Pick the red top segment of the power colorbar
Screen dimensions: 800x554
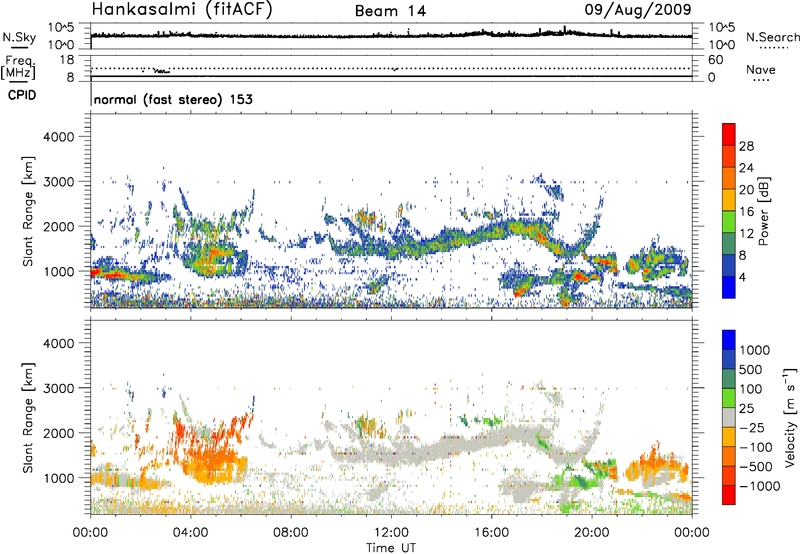click(x=729, y=135)
